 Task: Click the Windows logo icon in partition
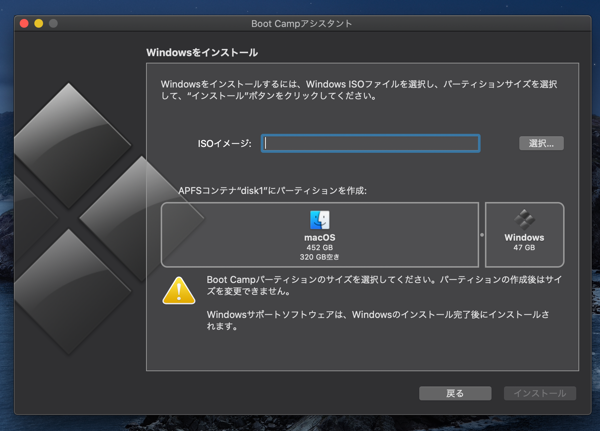[524, 220]
